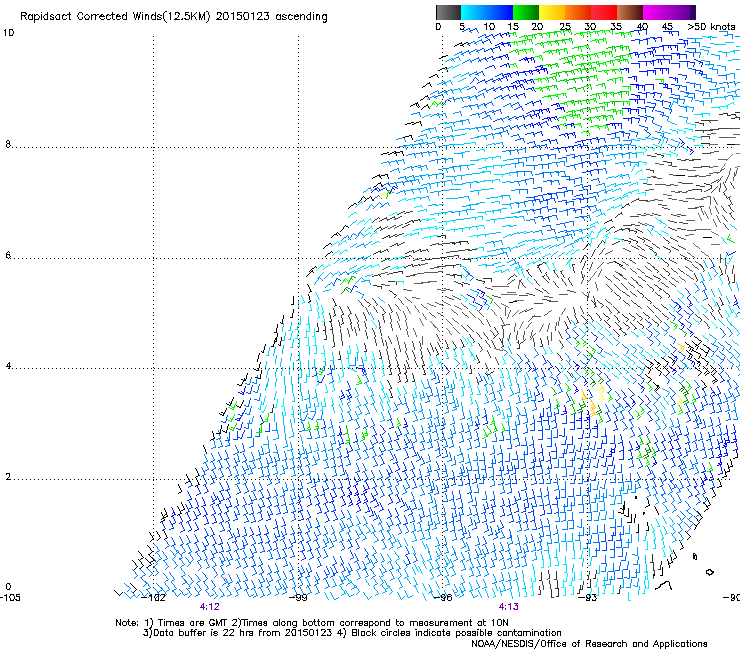Click legend tick label '40'
The width and height of the screenshot is (740, 650).
tap(642, 27)
